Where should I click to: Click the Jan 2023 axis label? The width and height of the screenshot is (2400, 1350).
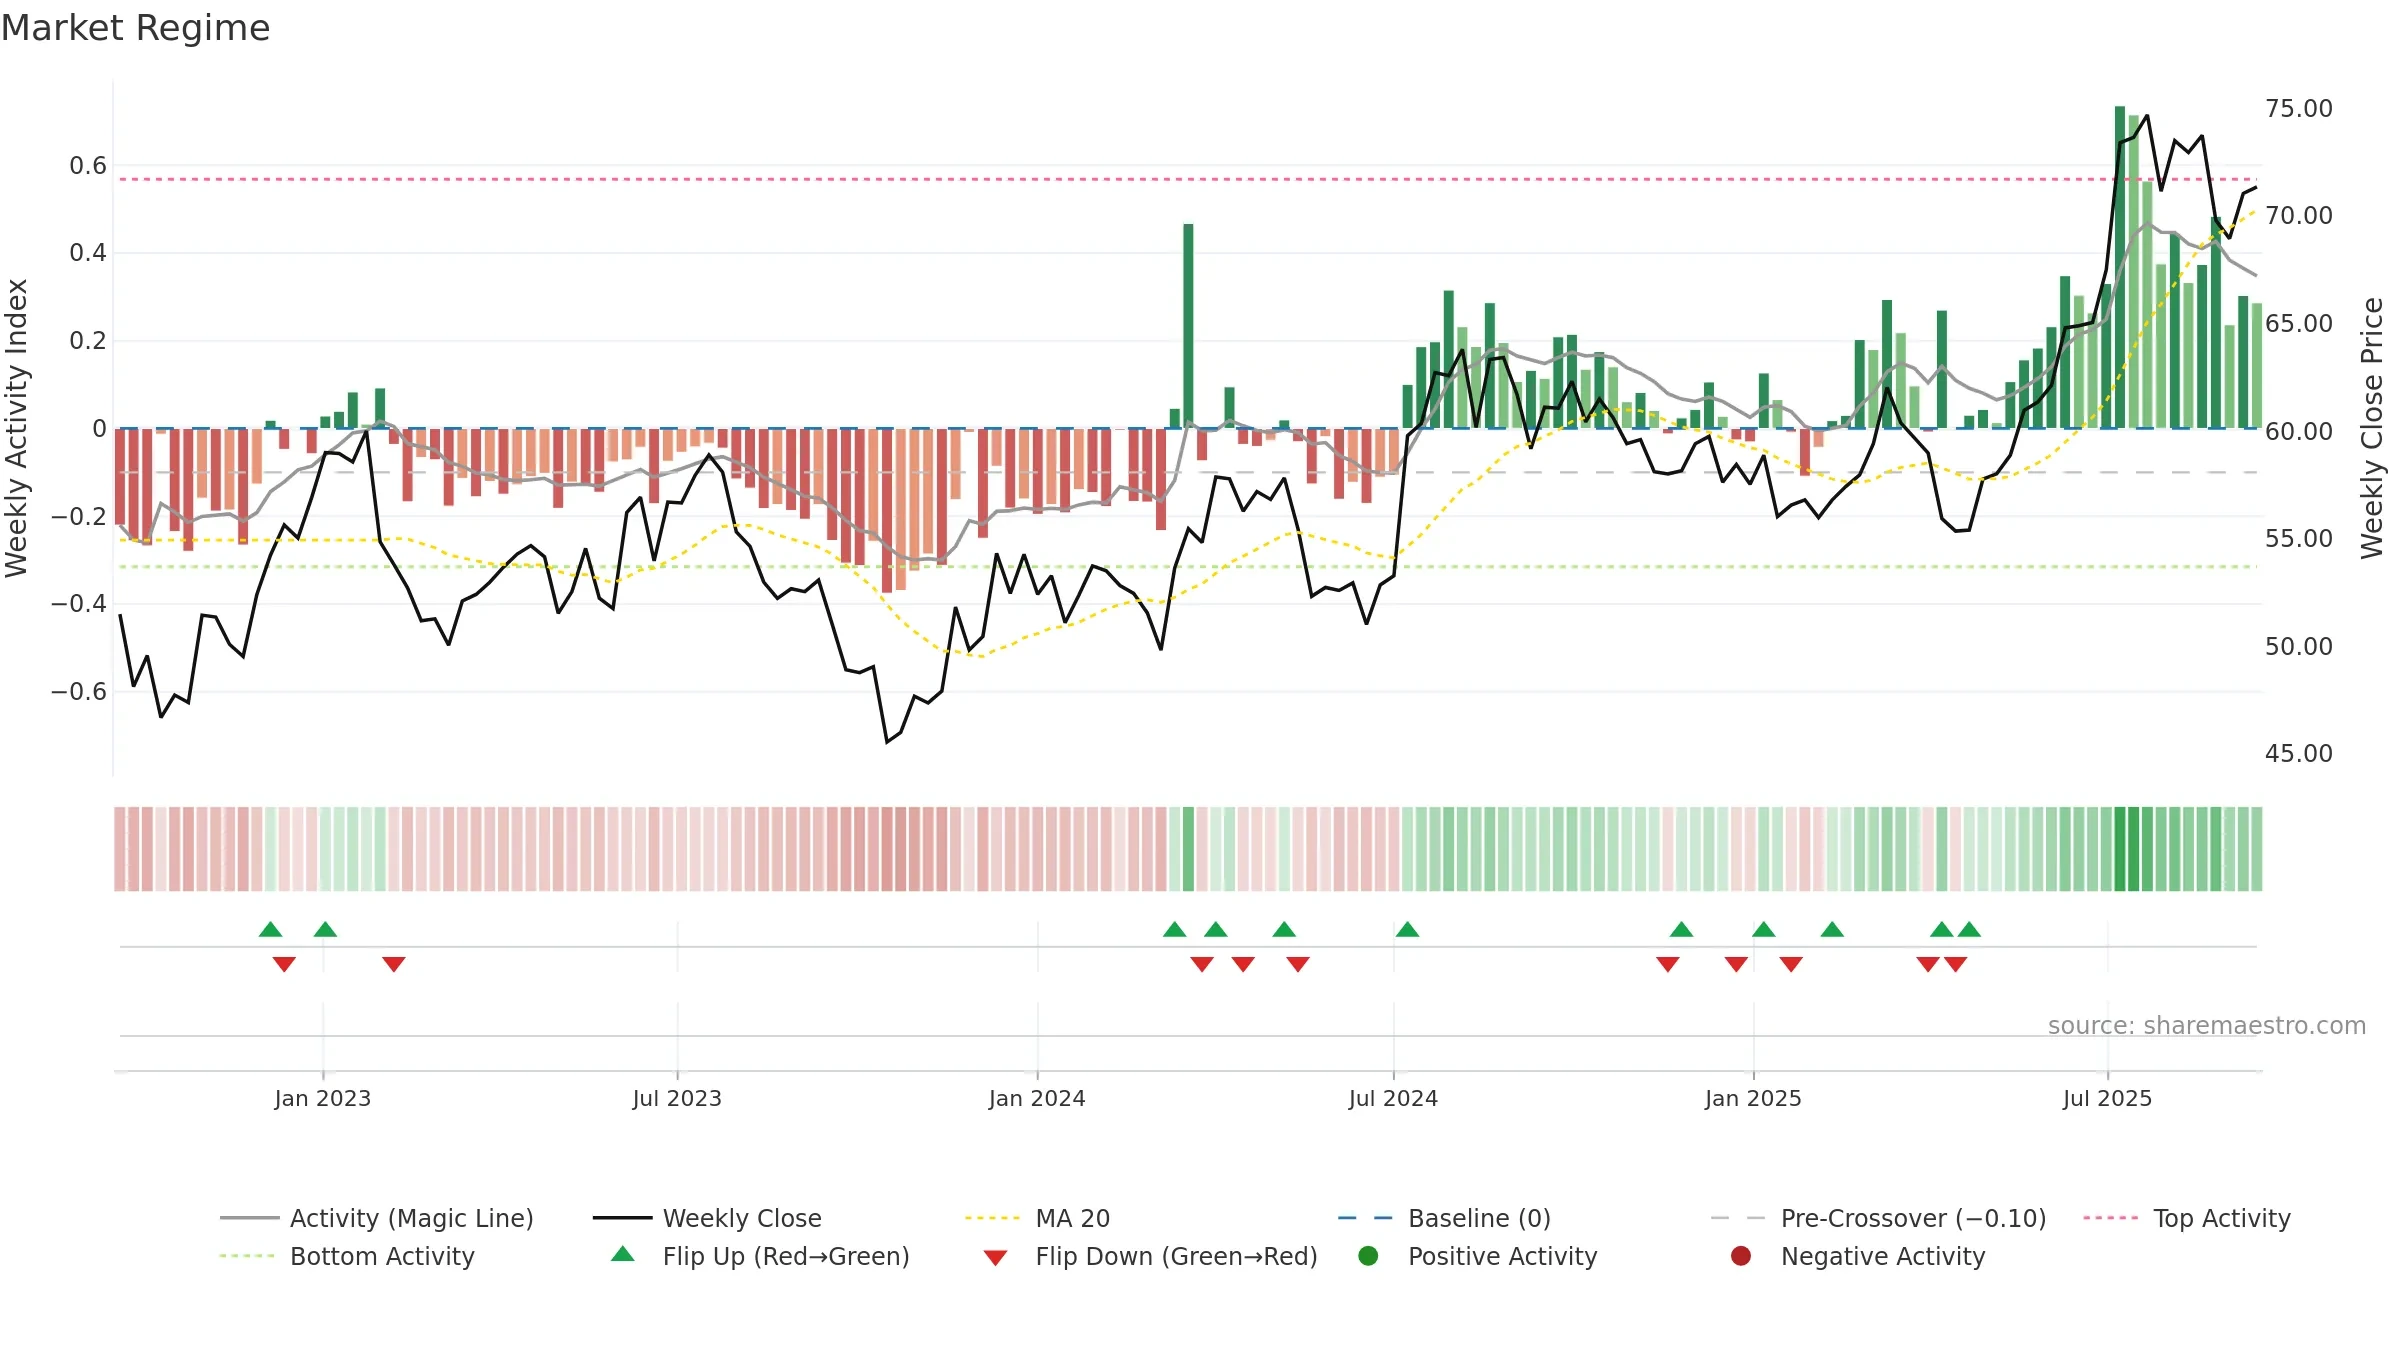click(322, 1098)
